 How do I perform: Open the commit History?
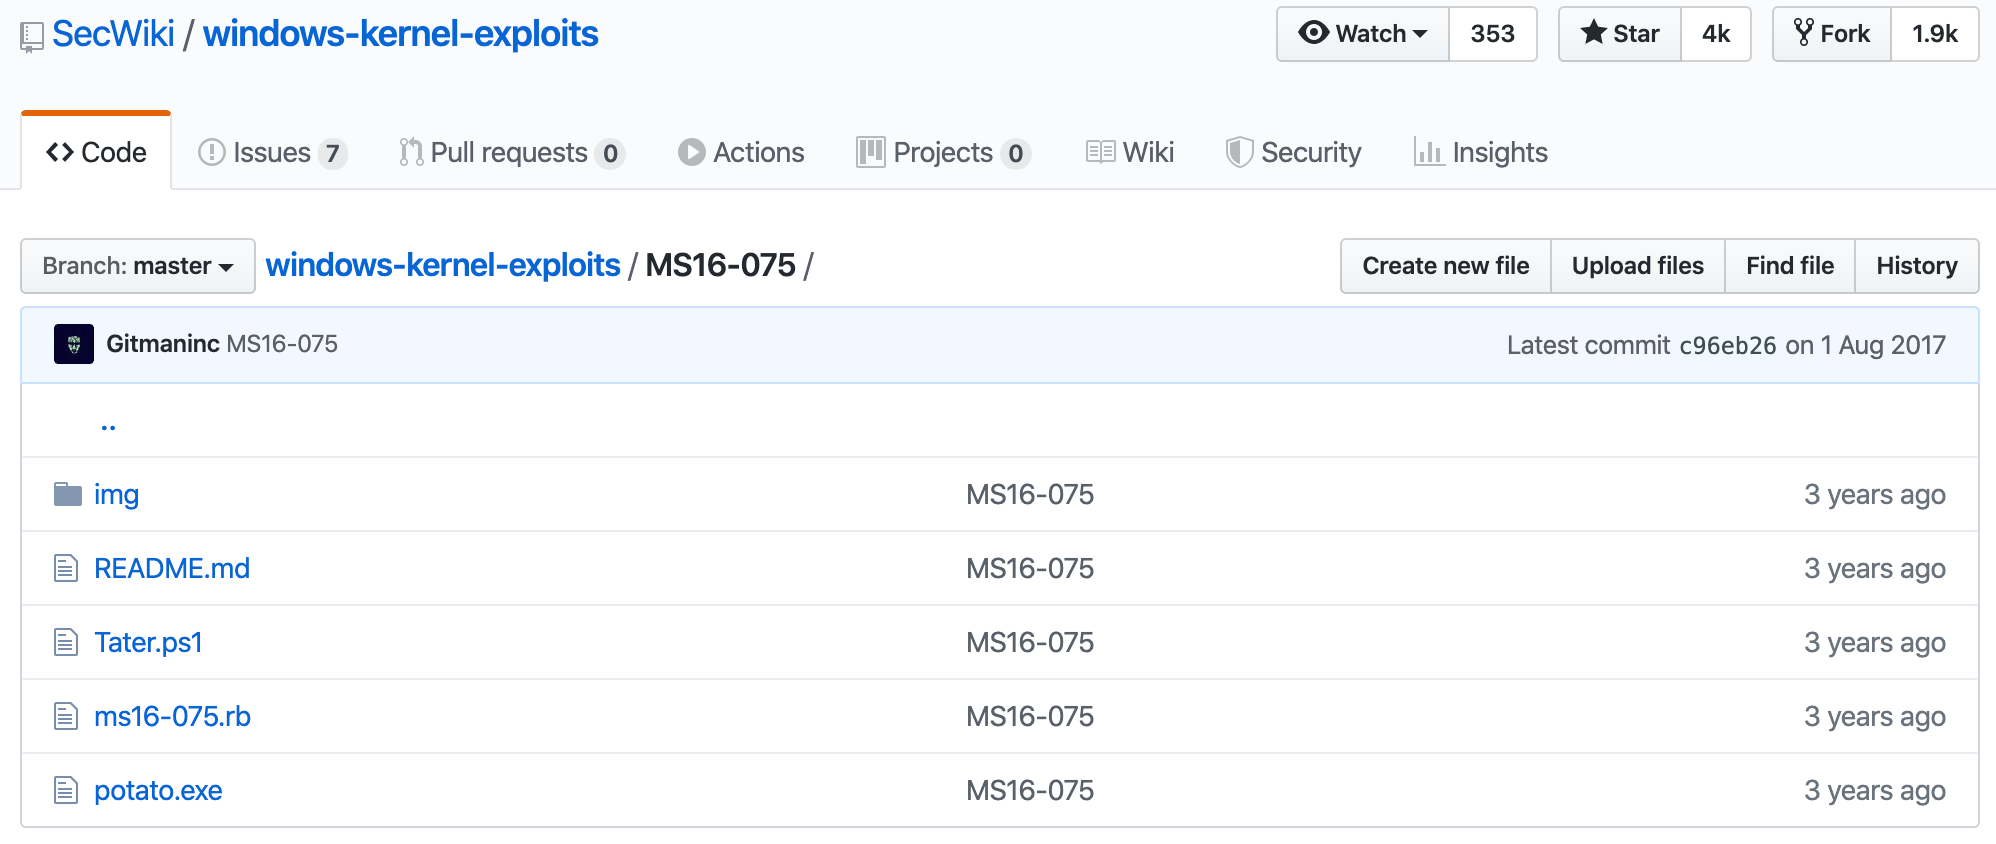(x=1916, y=266)
